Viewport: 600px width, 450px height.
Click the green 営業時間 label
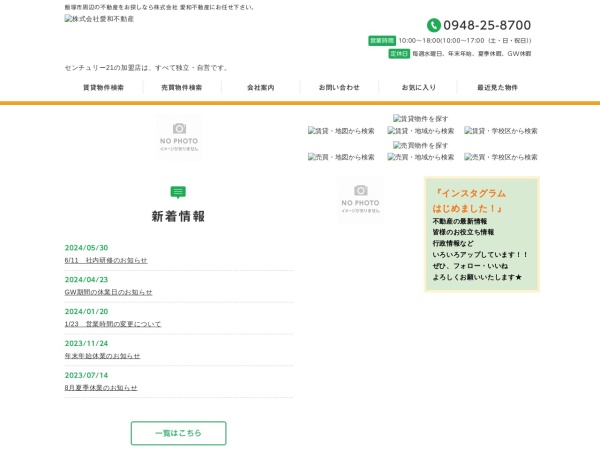pyautogui.click(x=382, y=41)
